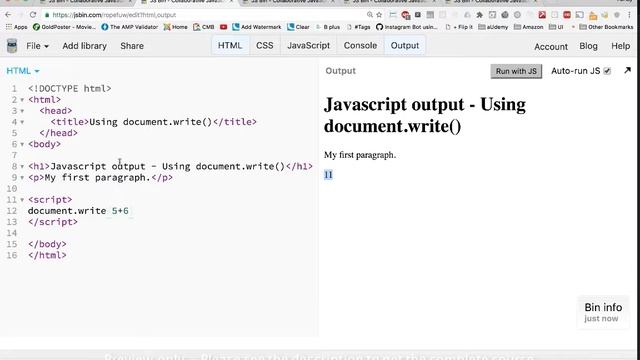Click the '5+6' expression on line 12
Image resolution: width=640 pixels, height=360 pixels.
120,211
